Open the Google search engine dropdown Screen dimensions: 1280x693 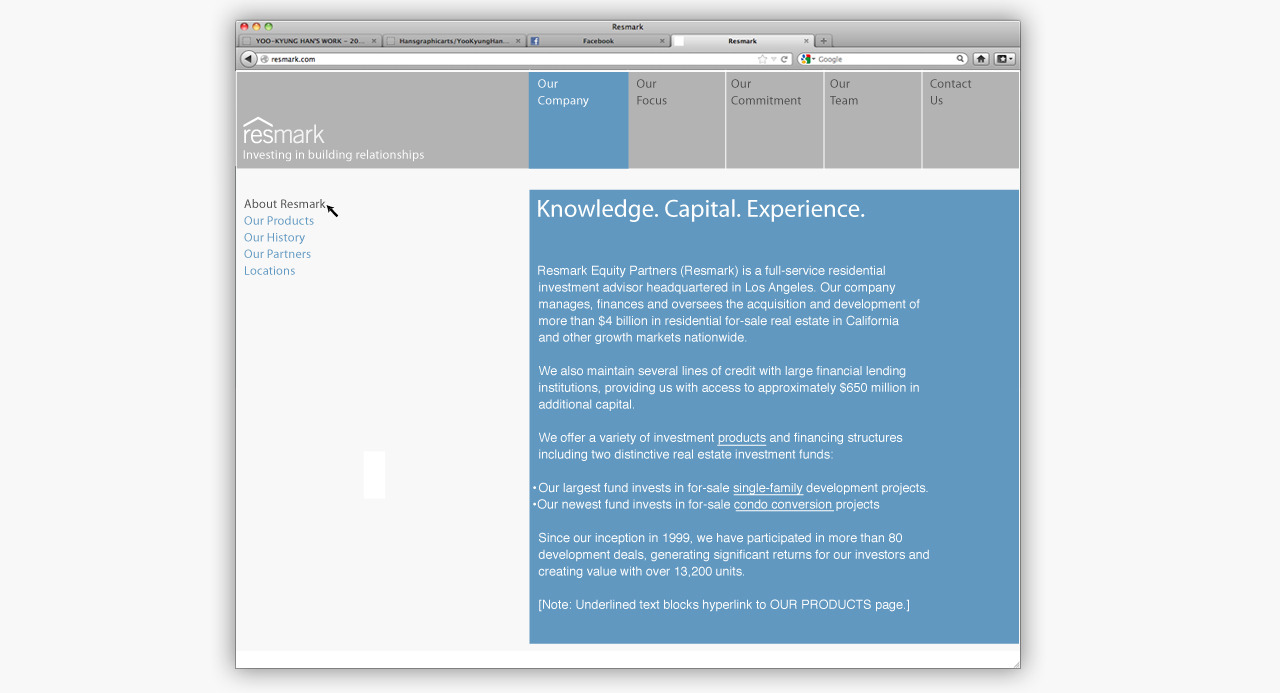(x=807, y=59)
